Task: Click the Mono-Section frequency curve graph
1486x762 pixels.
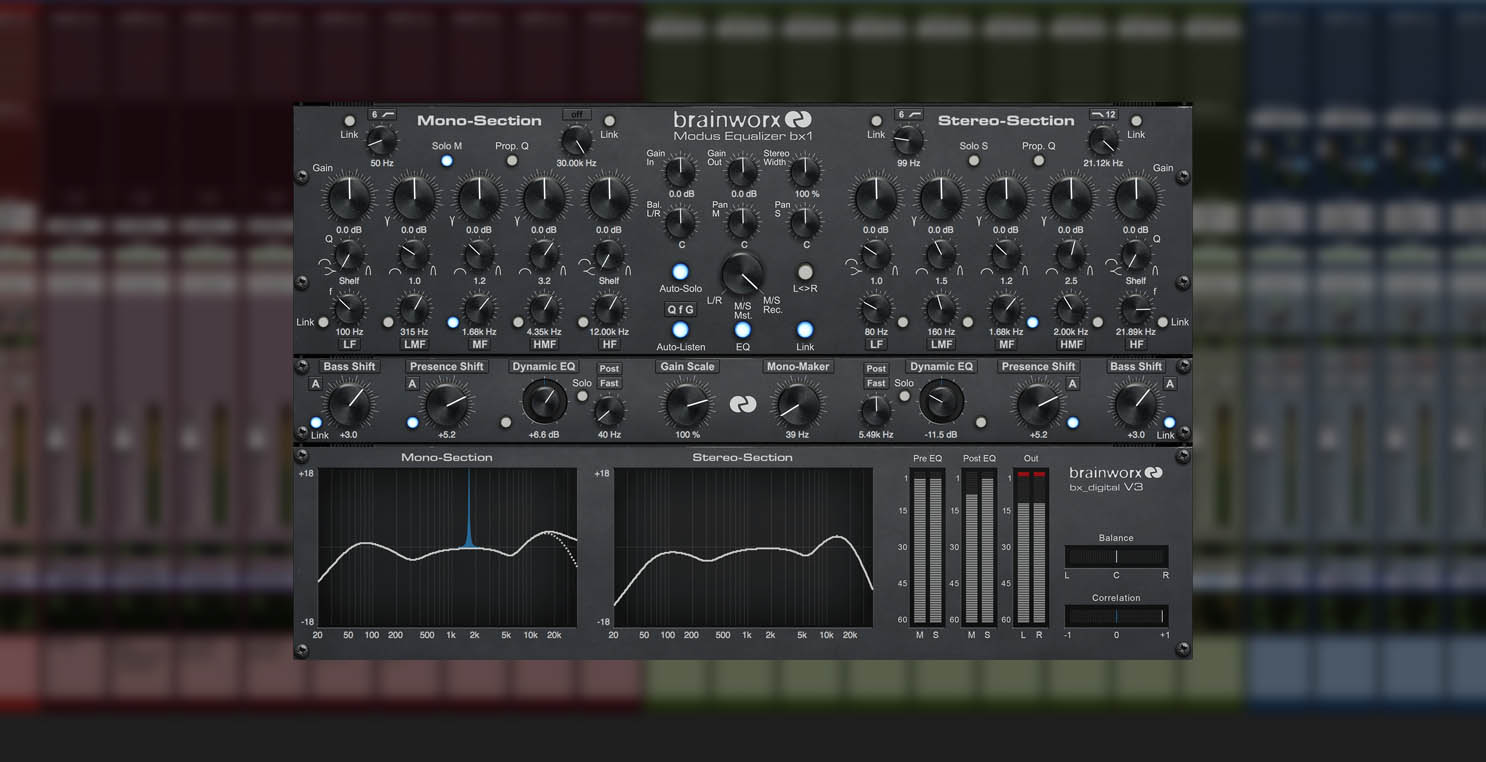Action: coord(447,548)
